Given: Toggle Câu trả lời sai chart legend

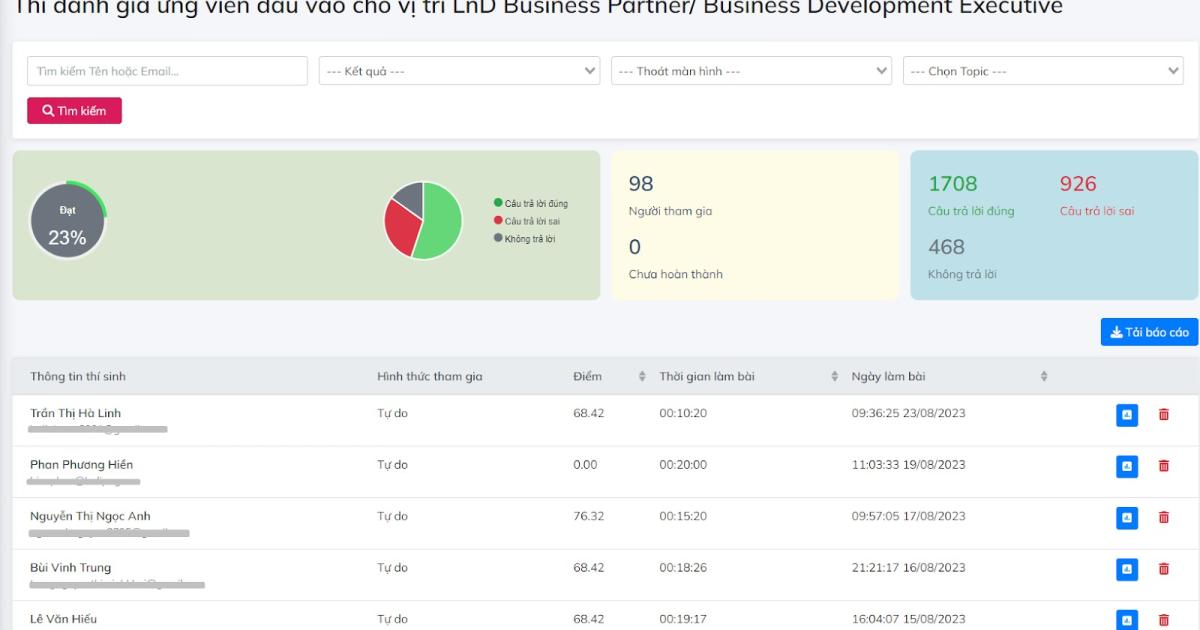Looking at the screenshot, I should (527, 221).
